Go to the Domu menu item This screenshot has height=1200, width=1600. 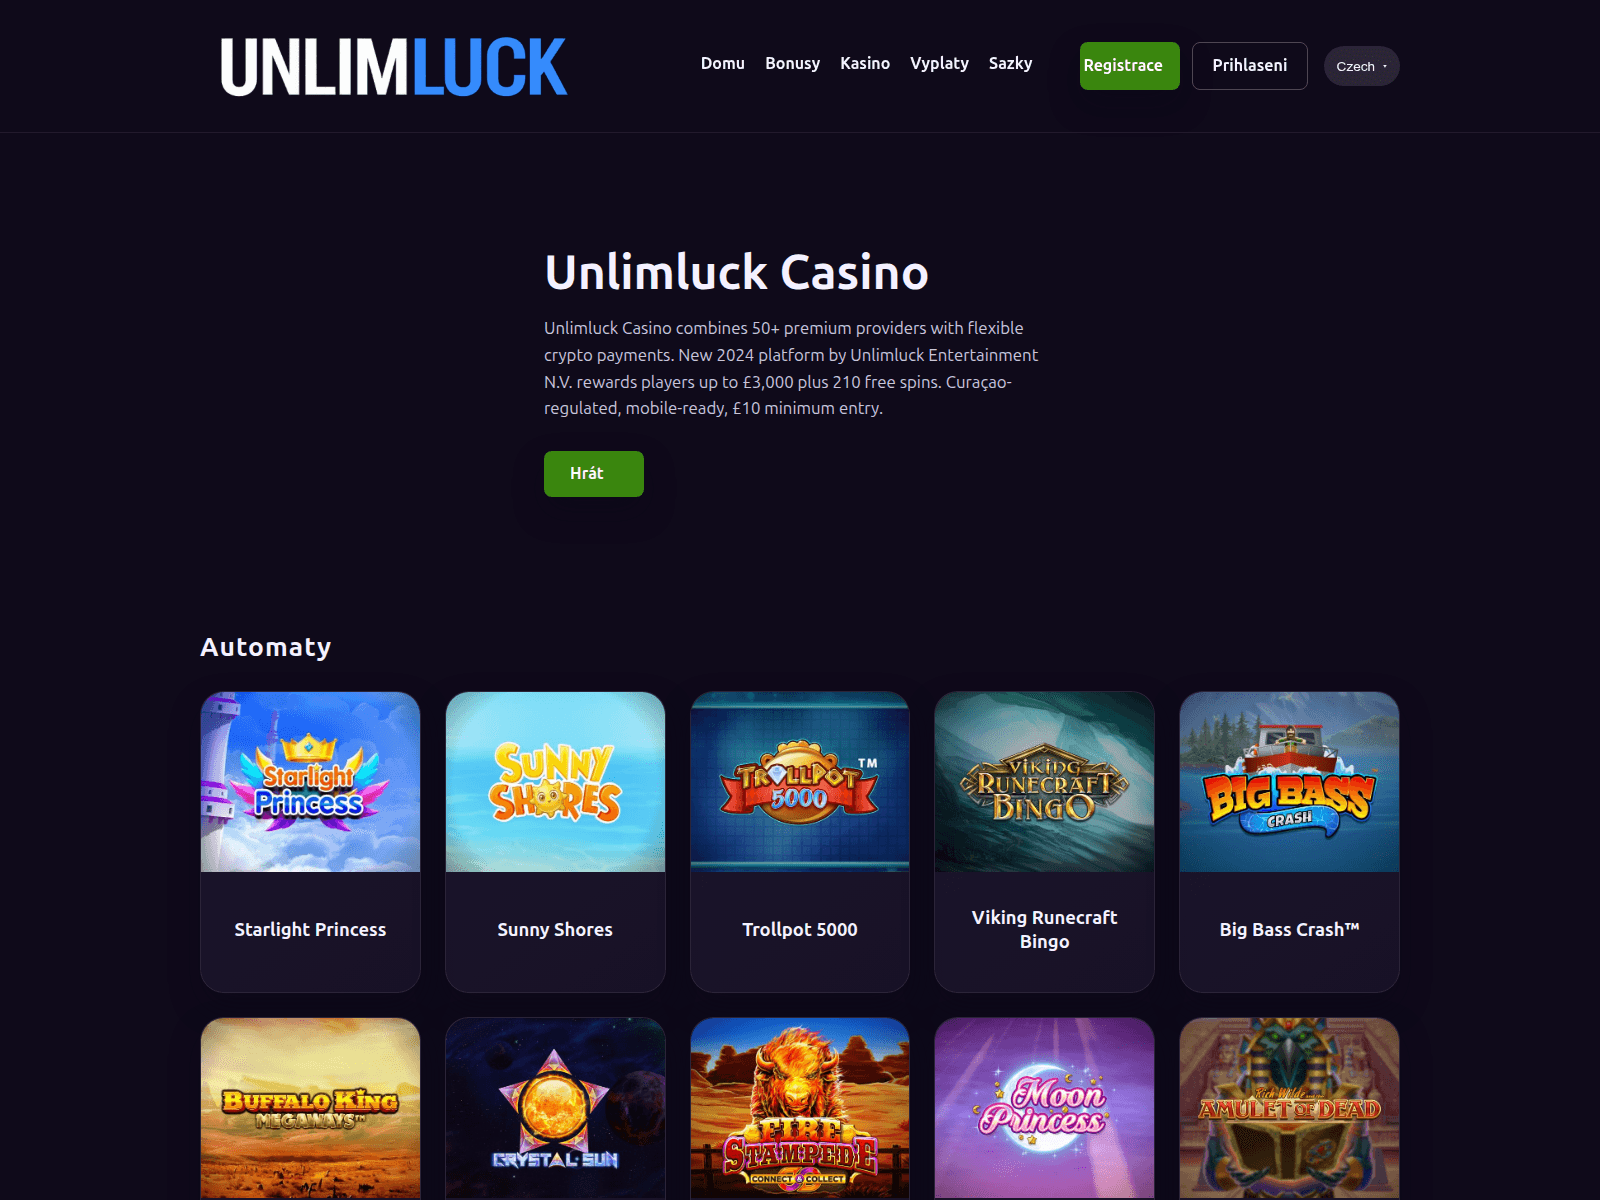[722, 63]
